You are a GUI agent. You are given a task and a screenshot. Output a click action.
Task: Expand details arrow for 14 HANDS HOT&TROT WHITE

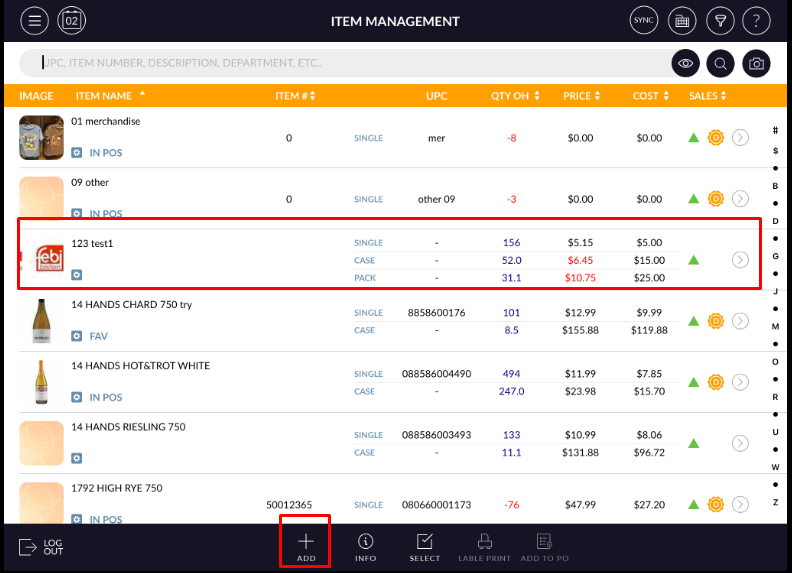point(740,382)
